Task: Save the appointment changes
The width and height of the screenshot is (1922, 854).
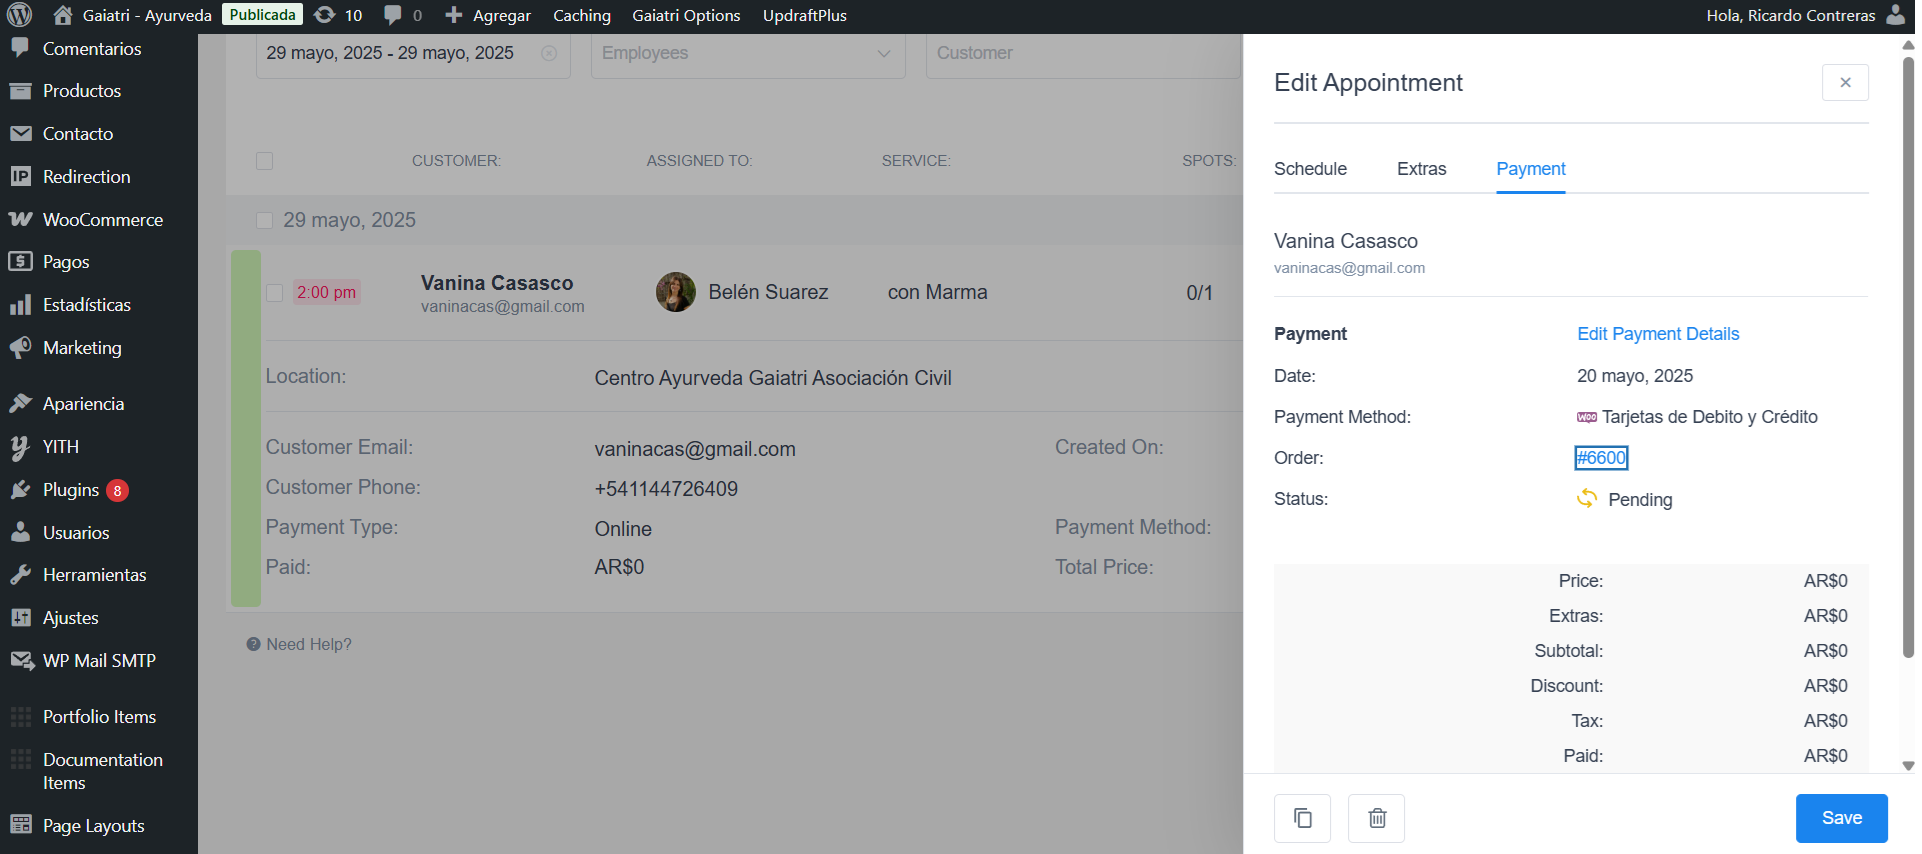Action: click(1841, 818)
